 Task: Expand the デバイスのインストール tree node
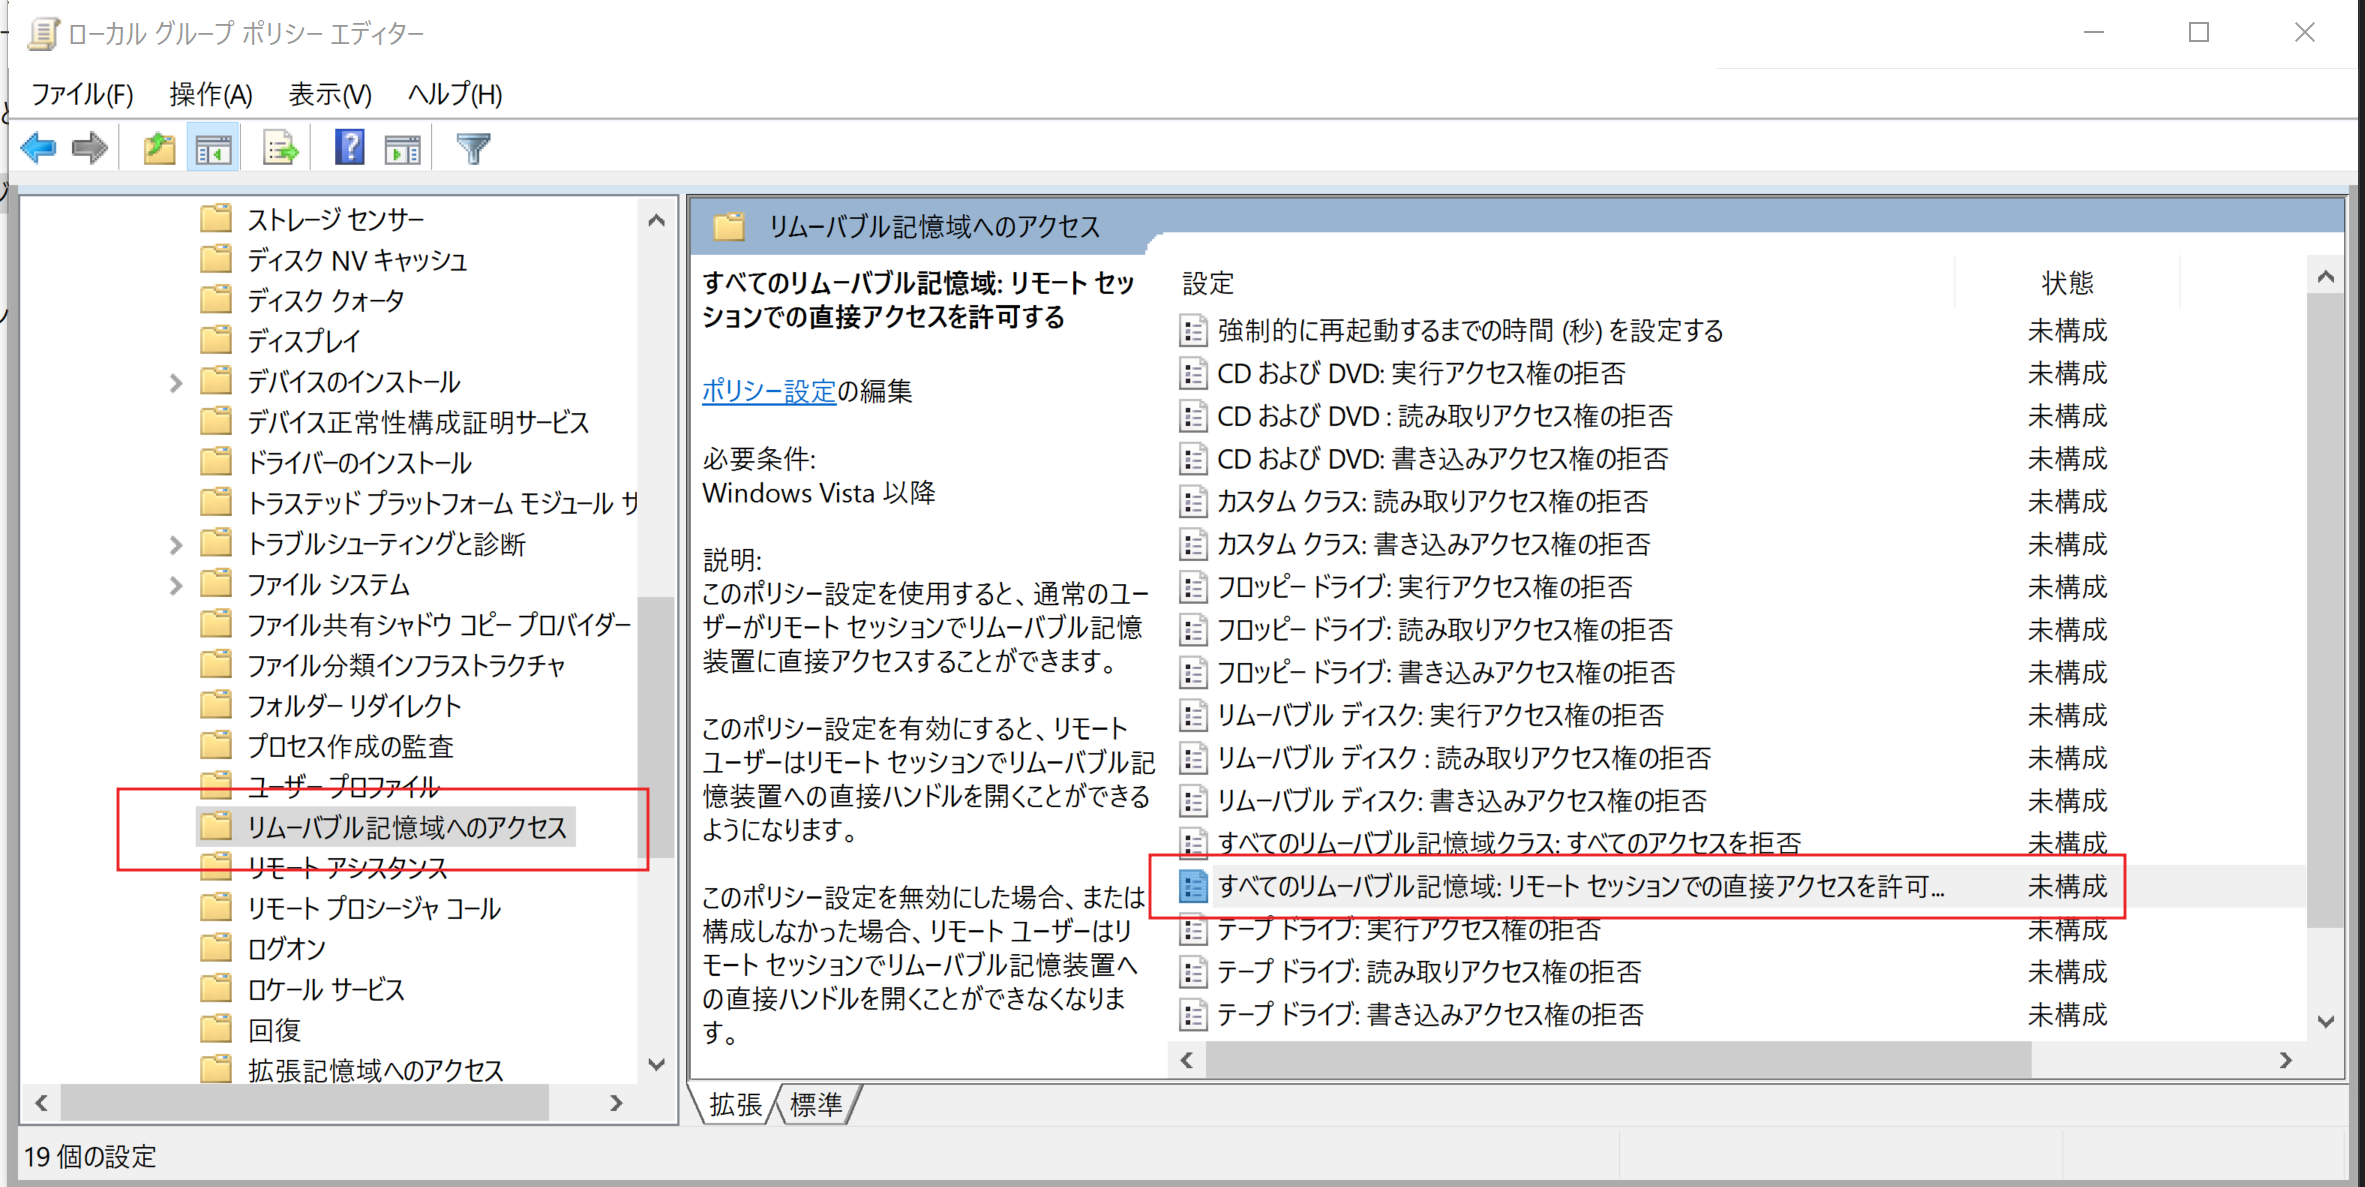(x=176, y=383)
